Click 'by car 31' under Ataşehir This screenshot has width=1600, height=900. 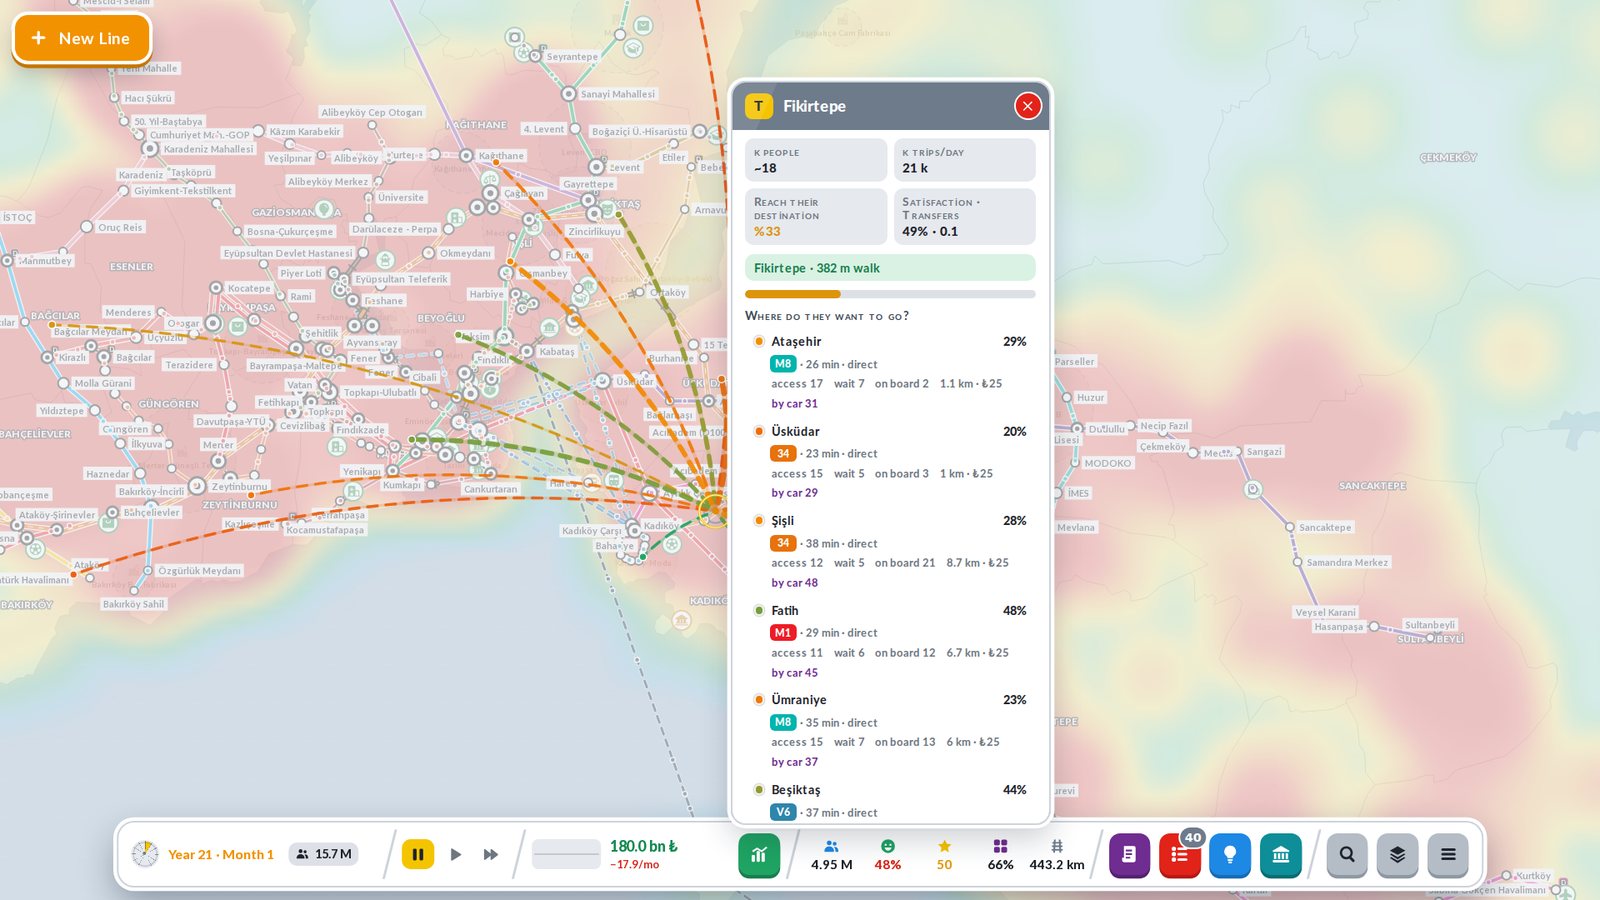(x=794, y=404)
